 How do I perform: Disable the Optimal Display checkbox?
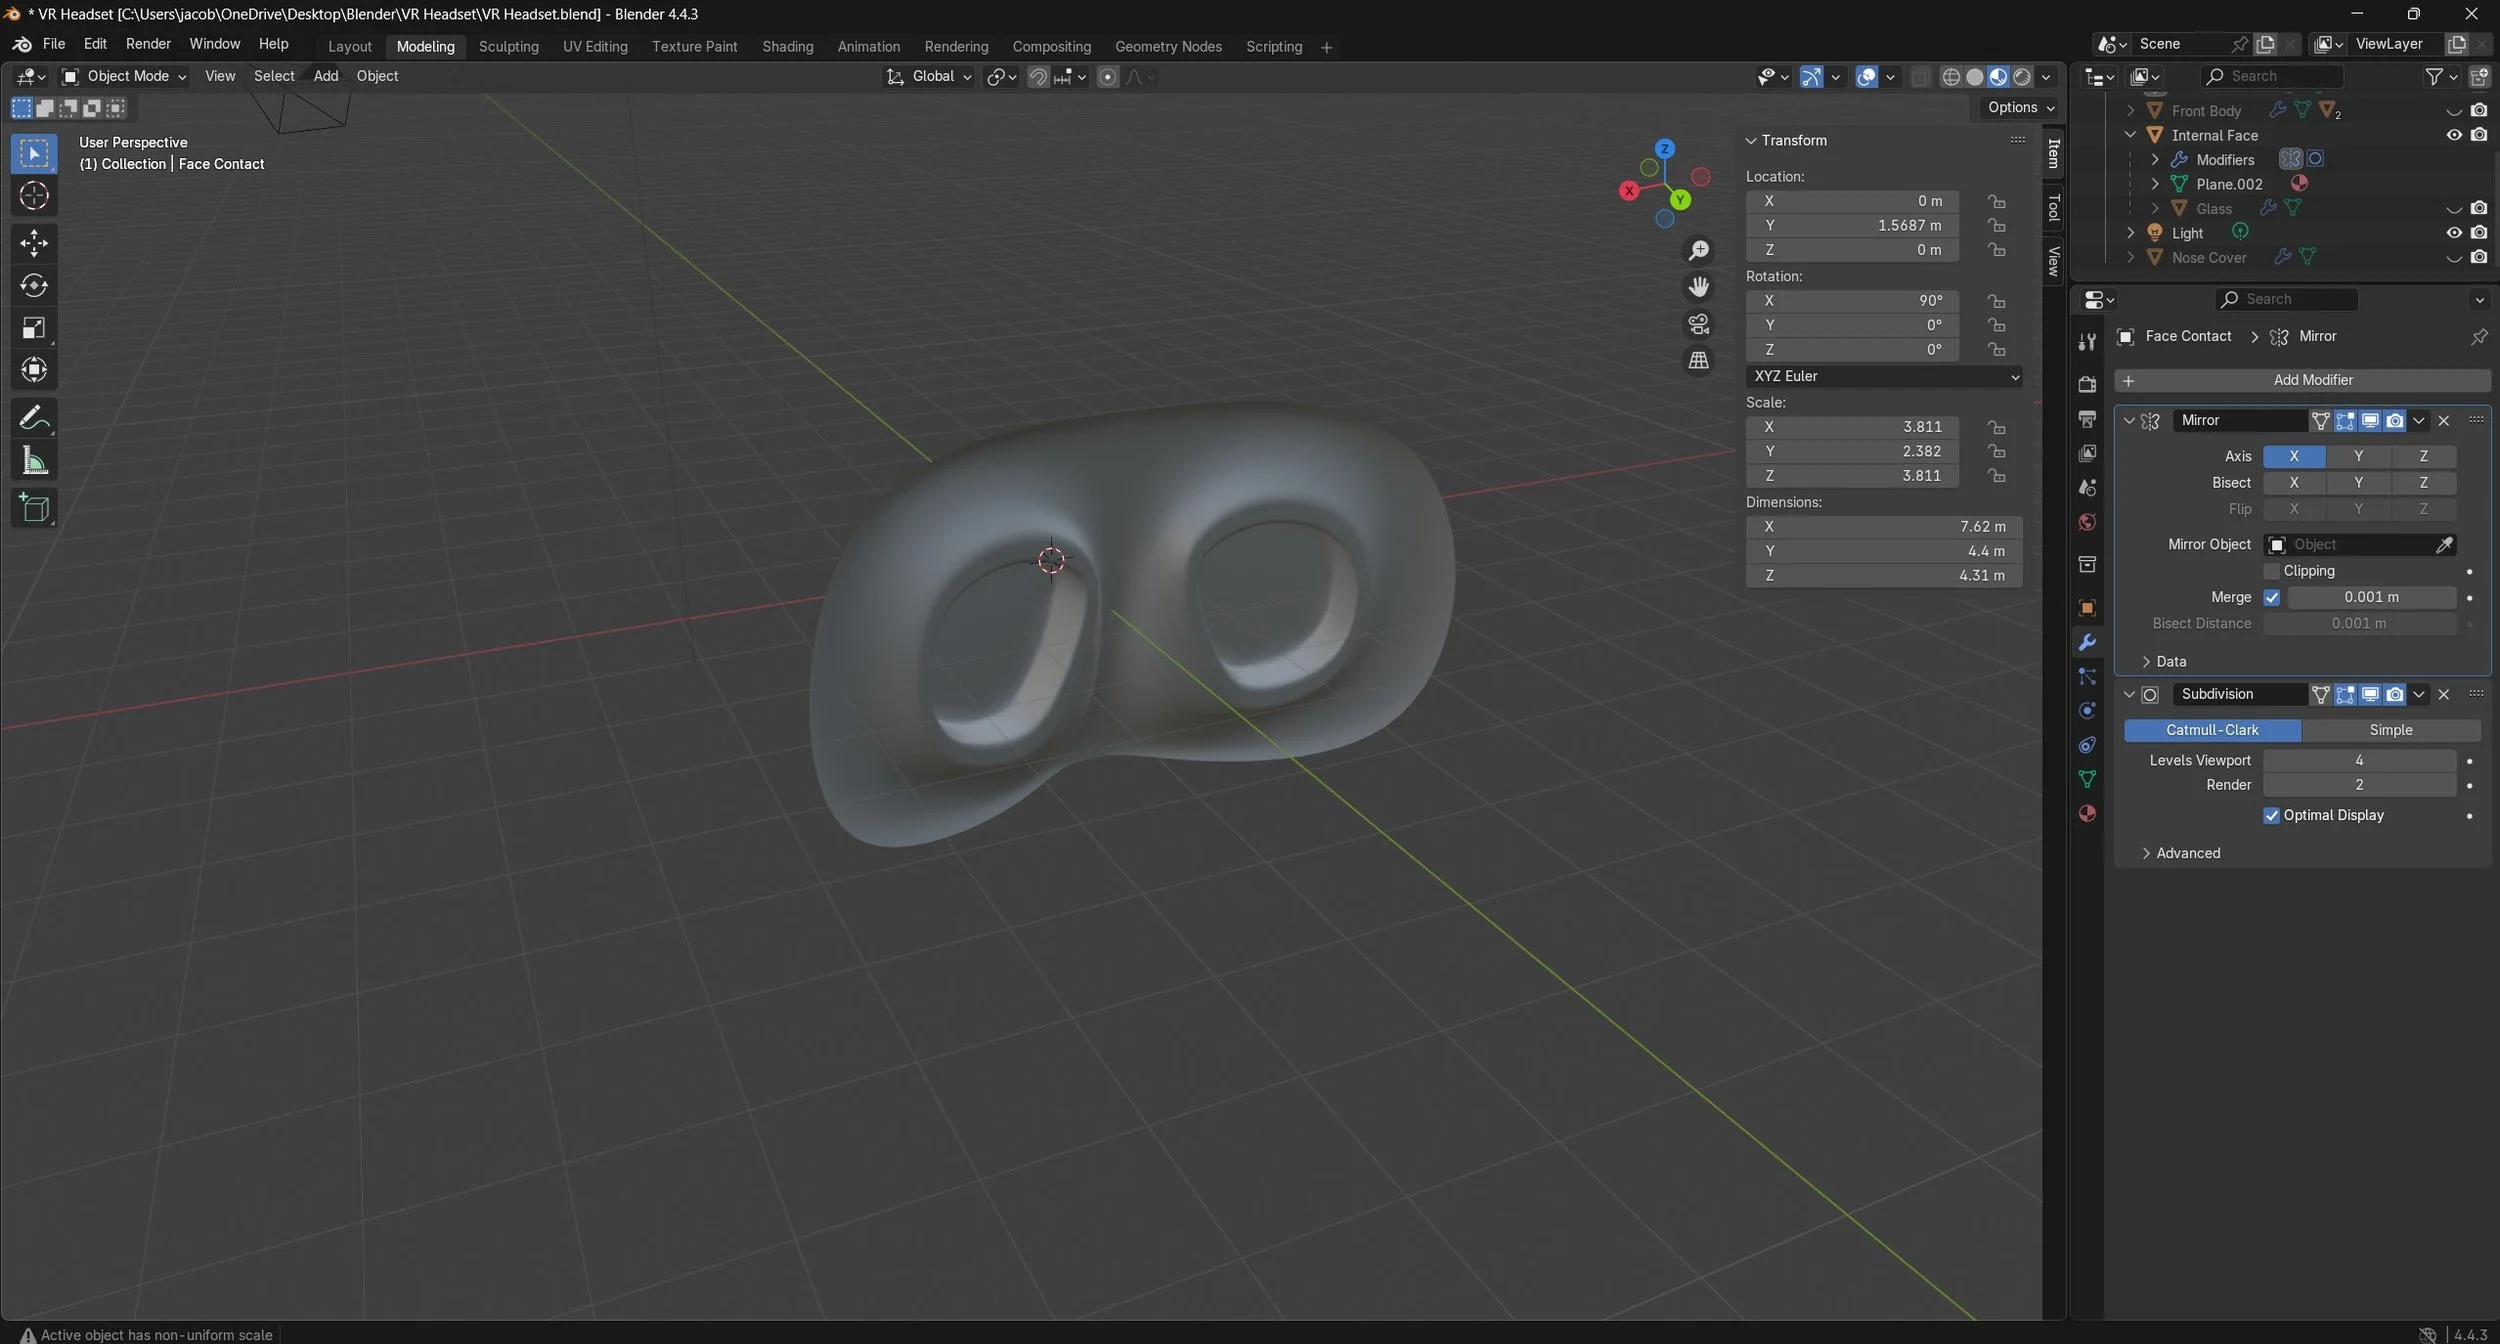tap(2271, 815)
